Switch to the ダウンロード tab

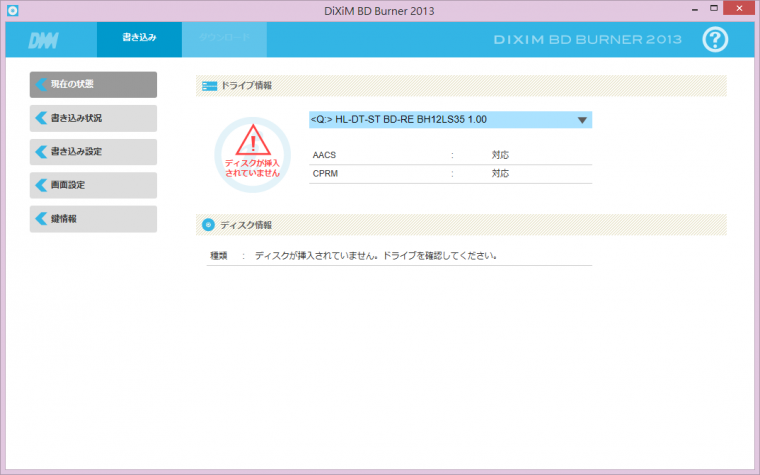(x=224, y=39)
